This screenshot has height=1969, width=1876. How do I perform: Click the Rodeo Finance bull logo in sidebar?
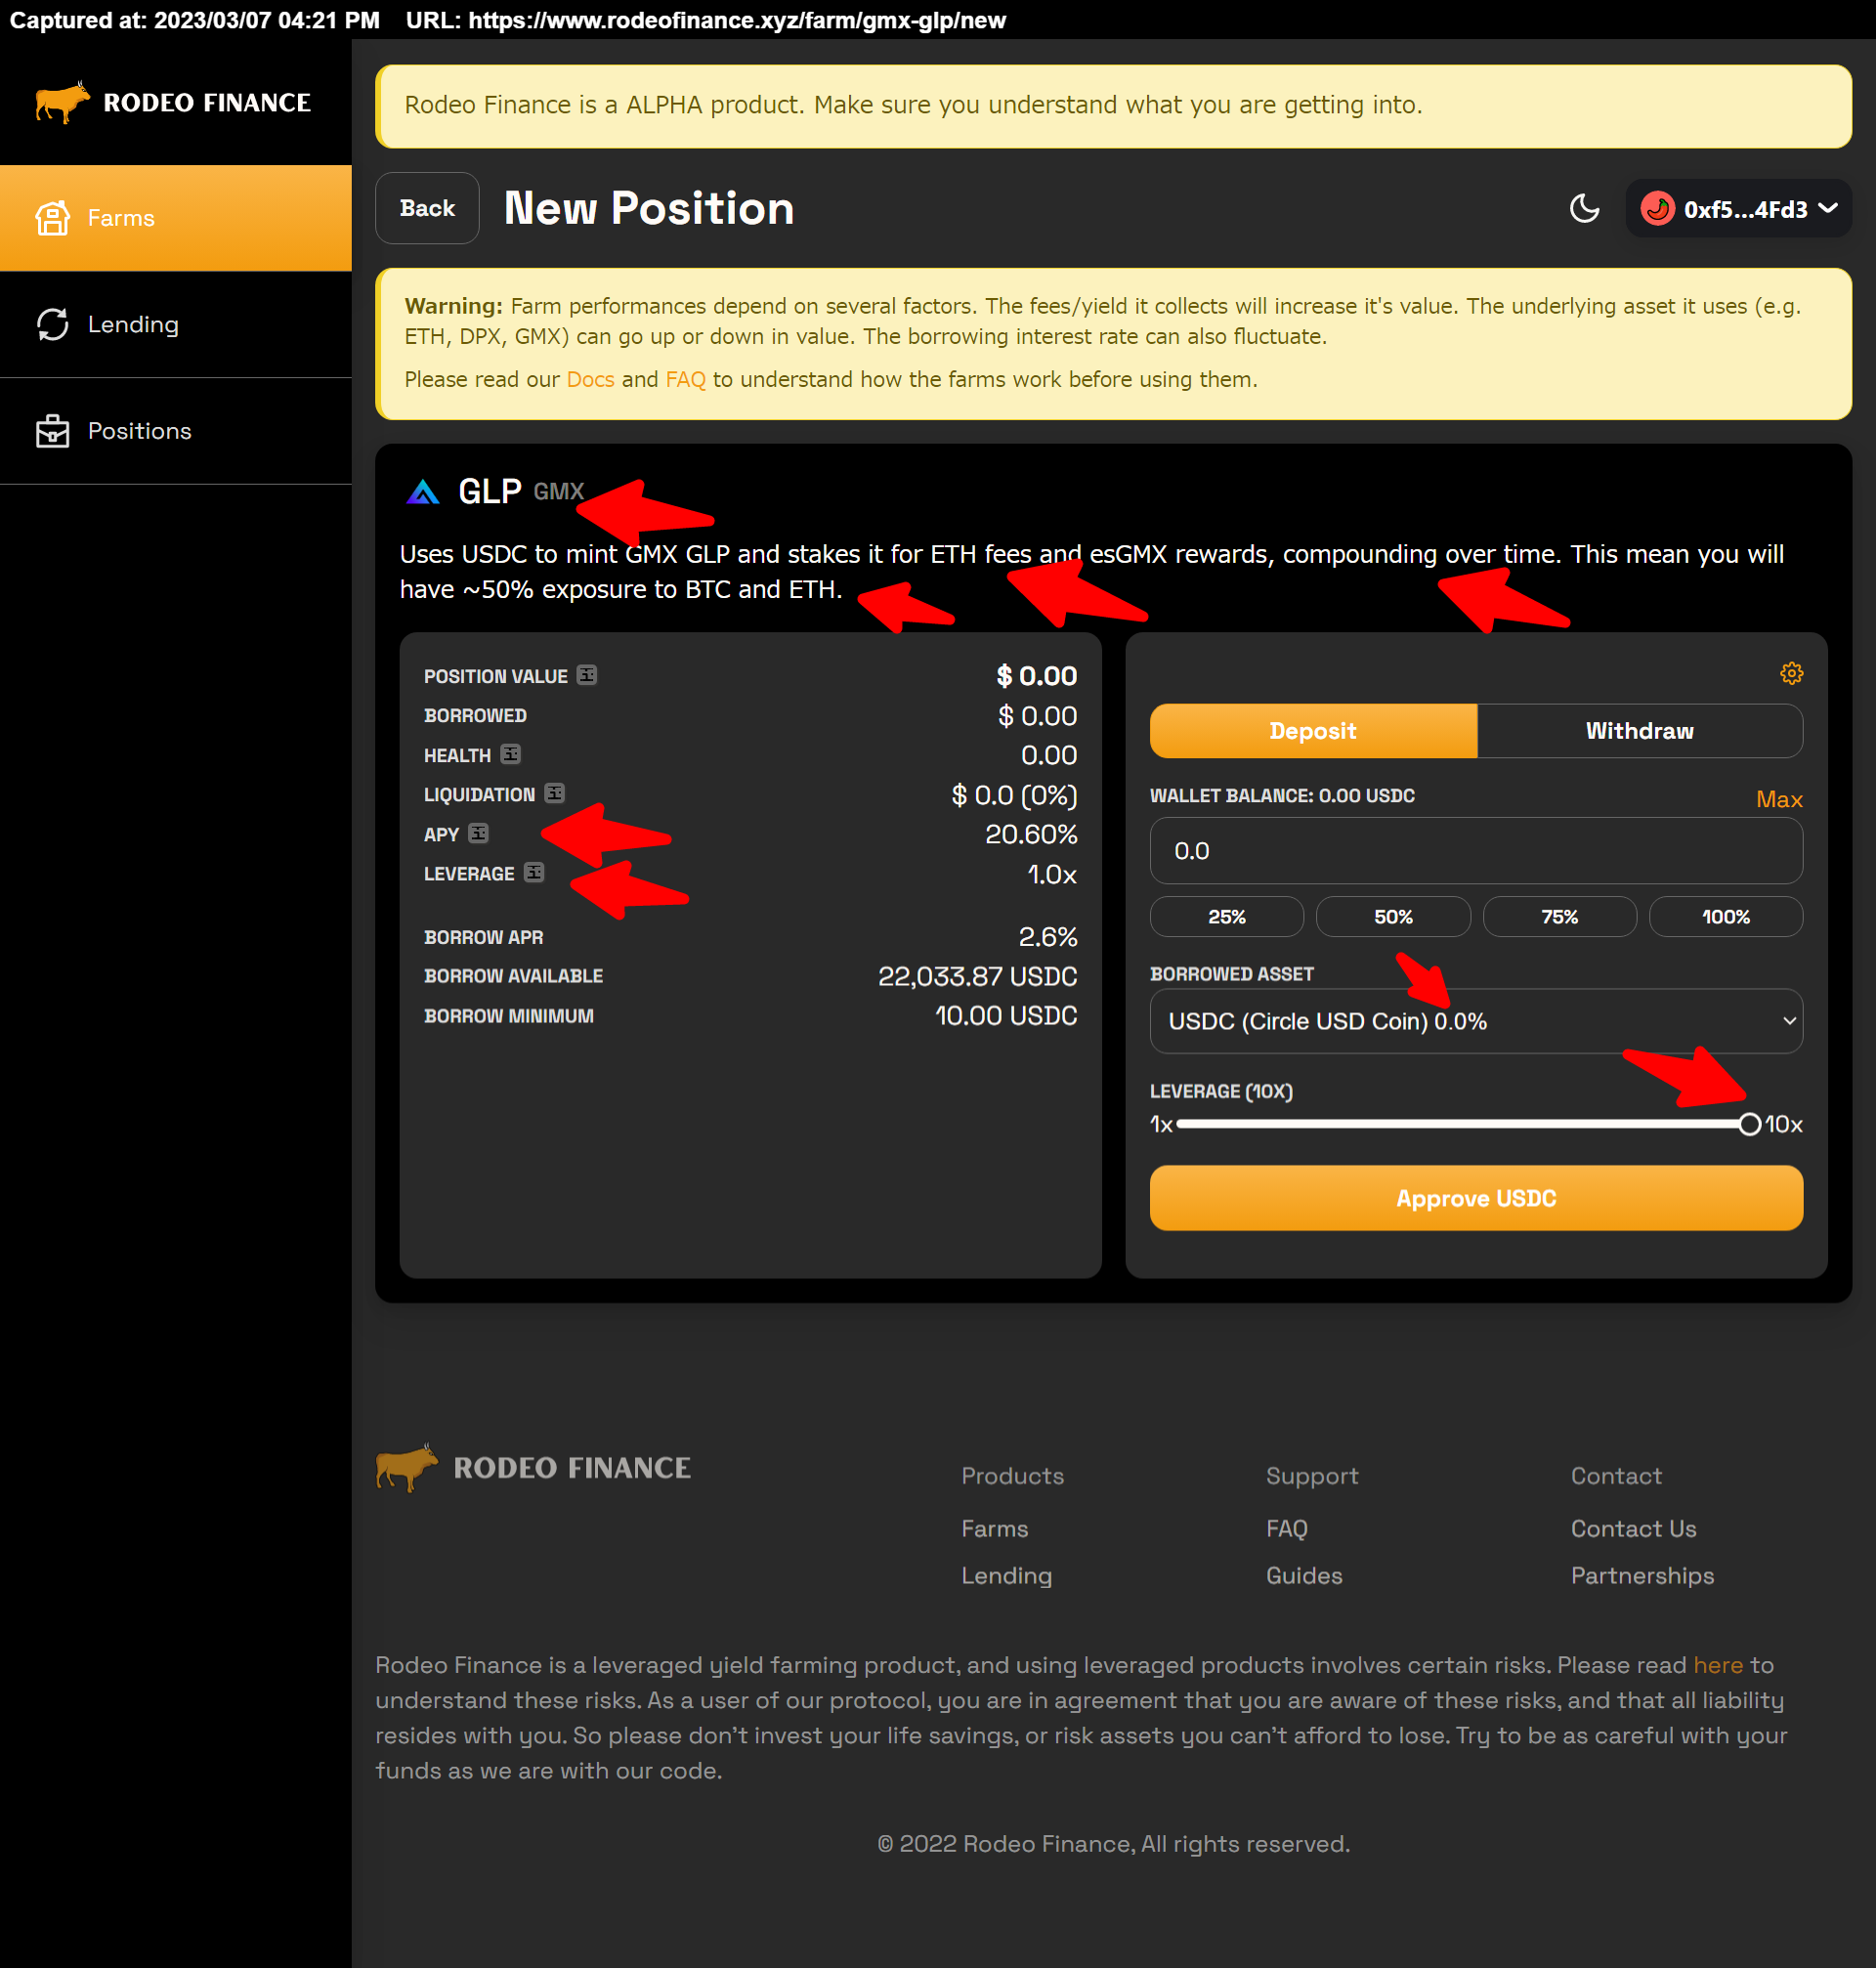pyautogui.click(x=62, y=102)
